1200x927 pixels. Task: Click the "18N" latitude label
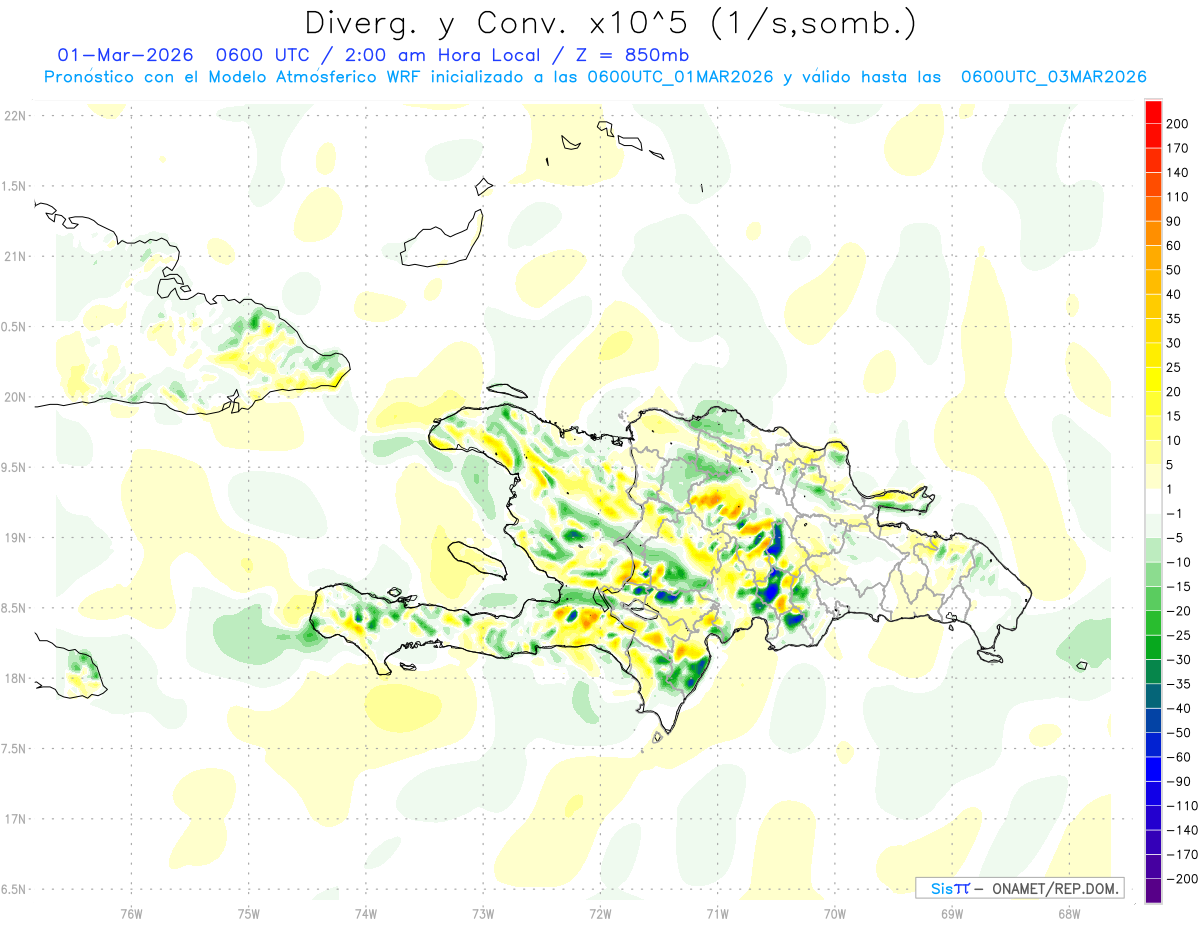[x=15, y=678]
